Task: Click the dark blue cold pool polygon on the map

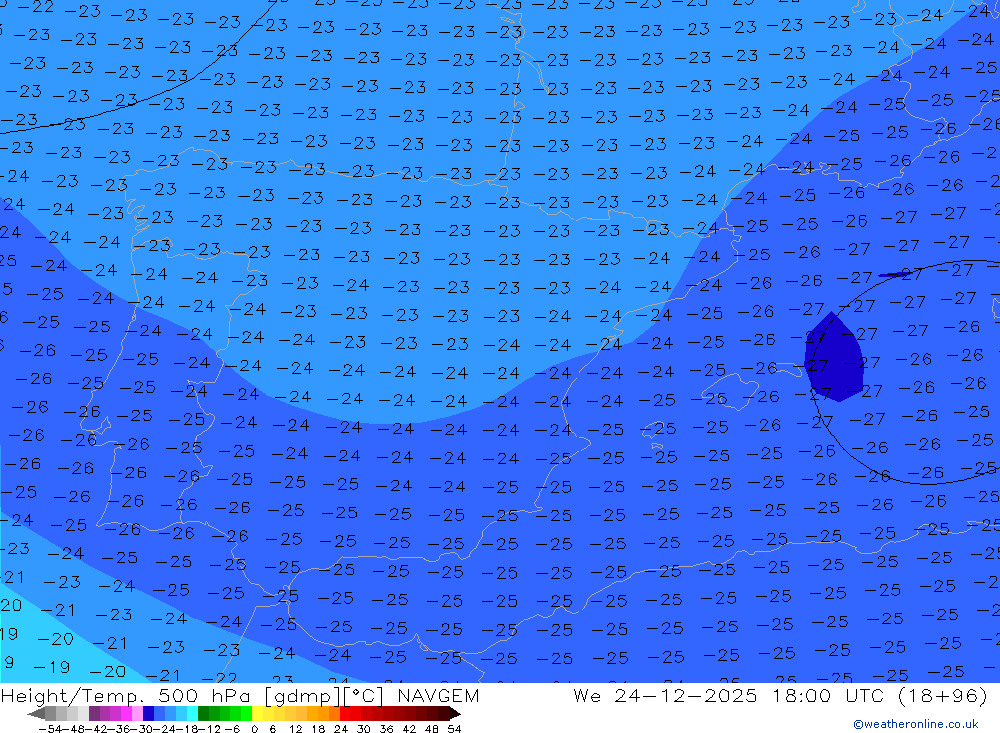Action: (x=834, y=359)
